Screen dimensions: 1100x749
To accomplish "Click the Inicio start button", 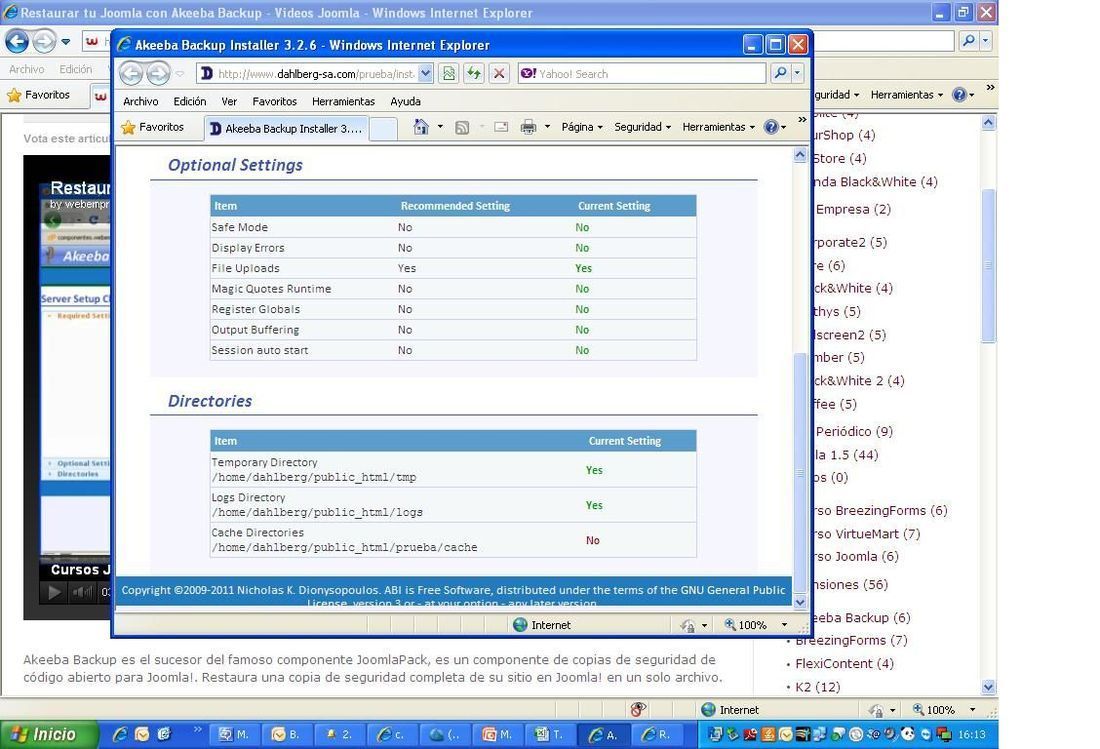I will pyautogui.click(x=47, y=734).
